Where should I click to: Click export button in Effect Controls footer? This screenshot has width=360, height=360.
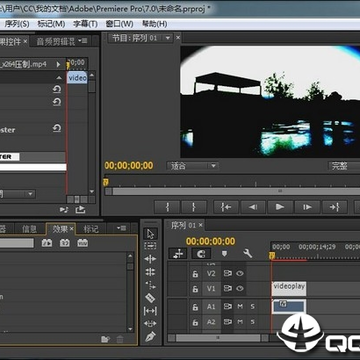pyautogui.click(x=81, y=209)
